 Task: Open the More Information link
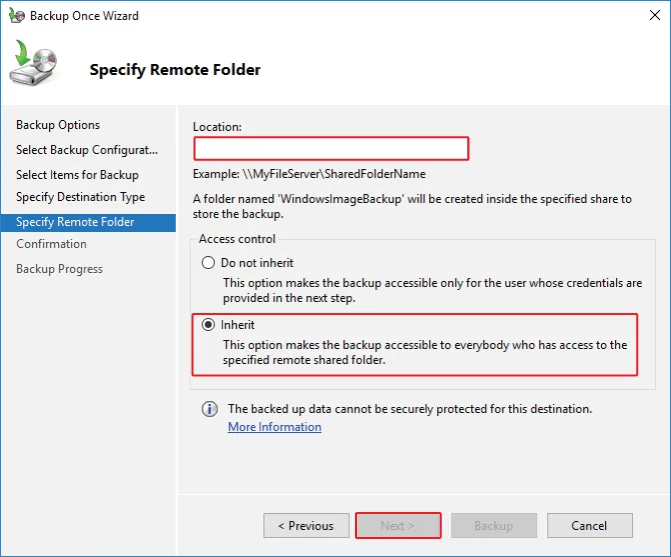coord(275,427)
